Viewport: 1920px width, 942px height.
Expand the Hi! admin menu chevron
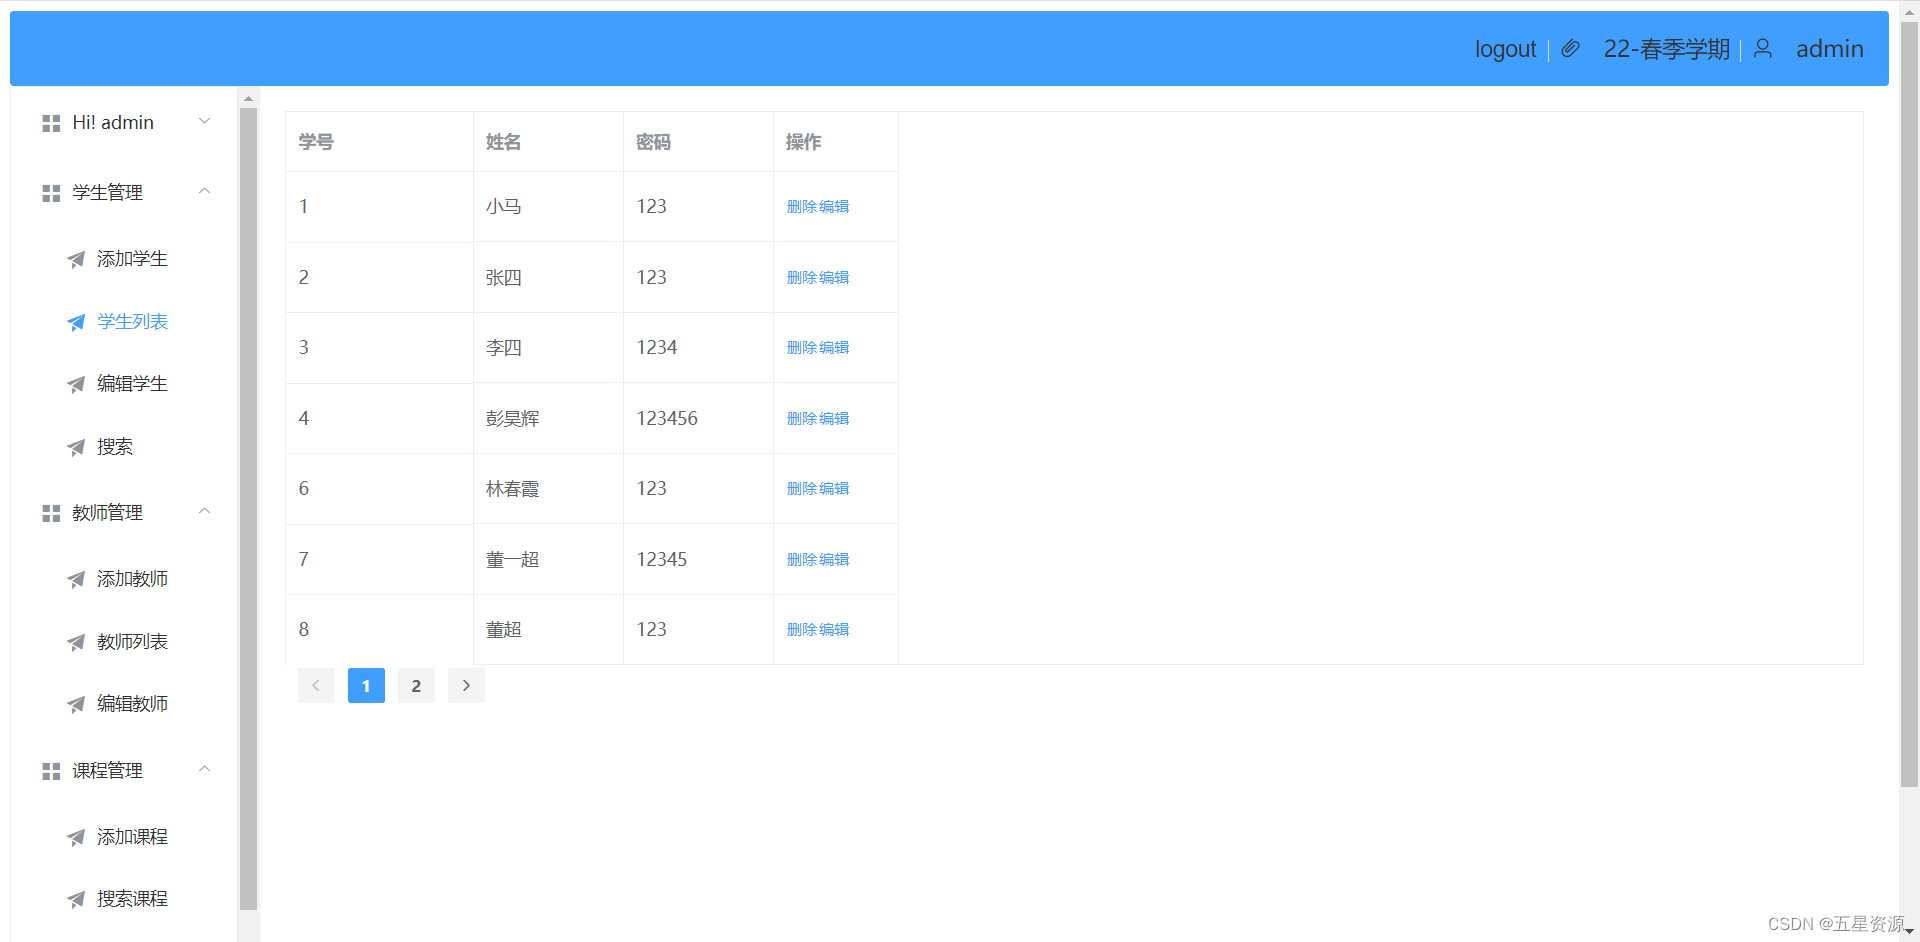point(205,121)
